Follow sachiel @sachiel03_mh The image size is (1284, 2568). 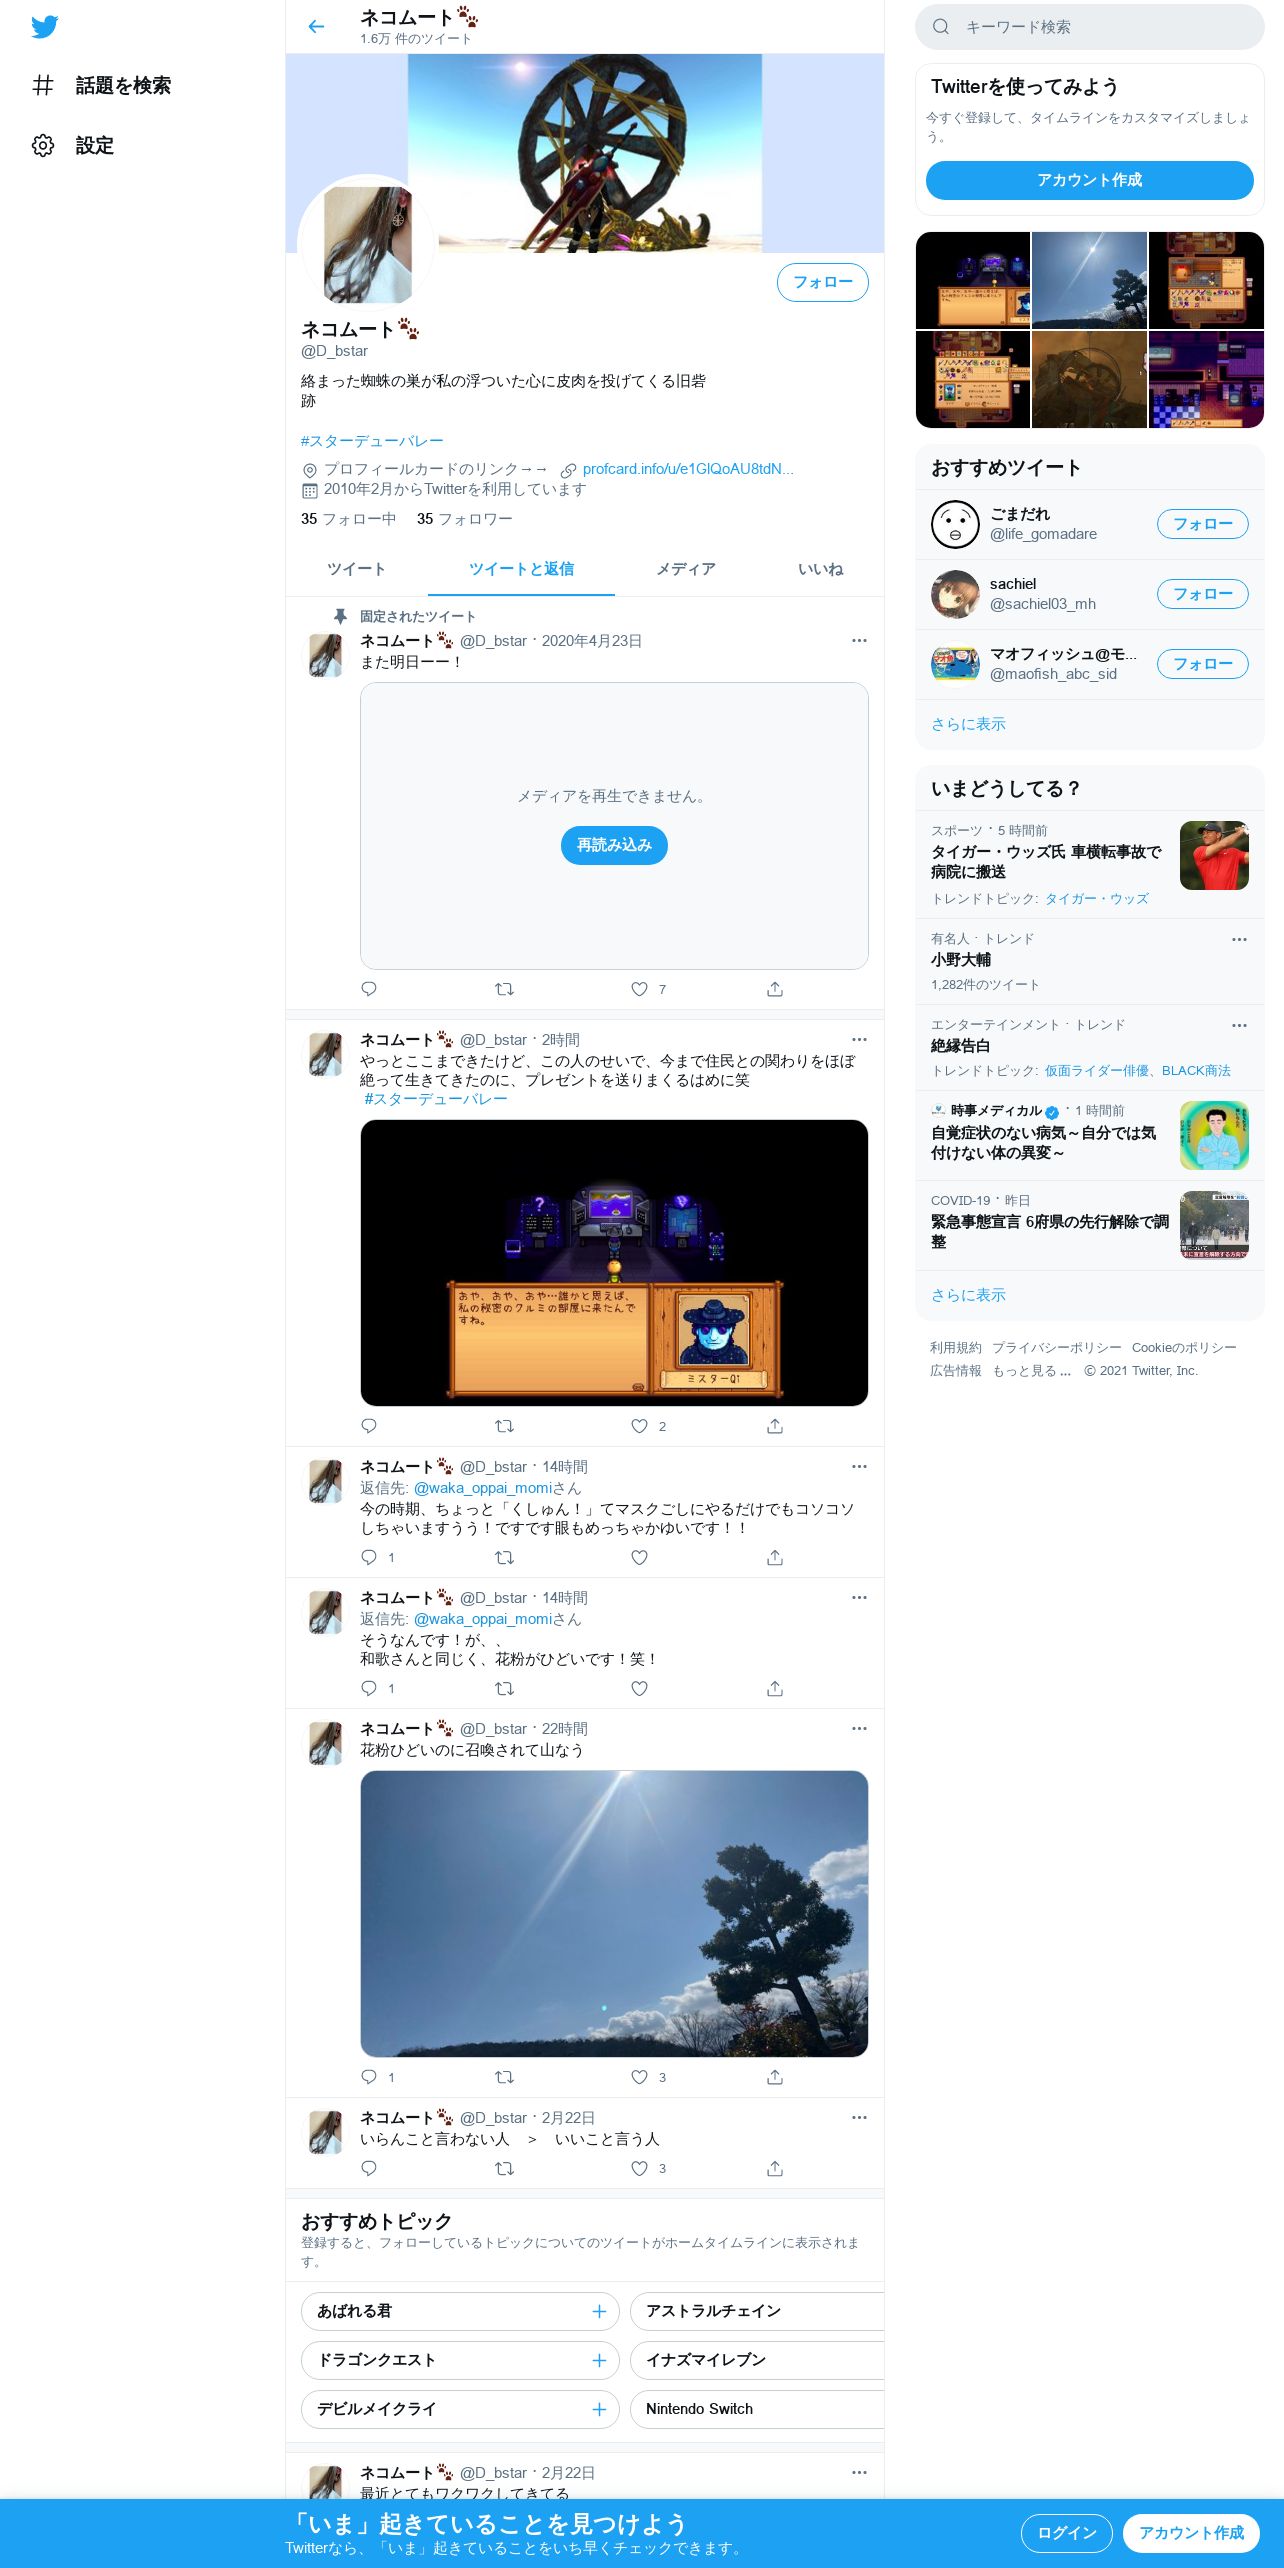(x=1203, y=594)
